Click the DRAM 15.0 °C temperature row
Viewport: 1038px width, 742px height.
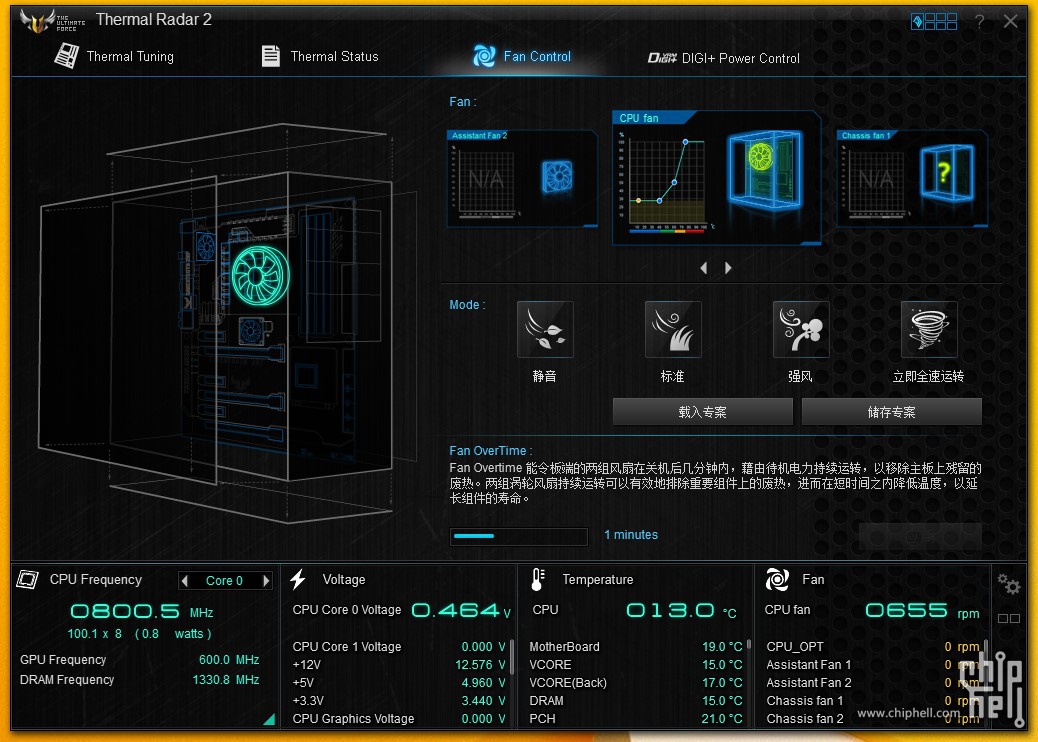pyautogui.click(x=636, y=700)
